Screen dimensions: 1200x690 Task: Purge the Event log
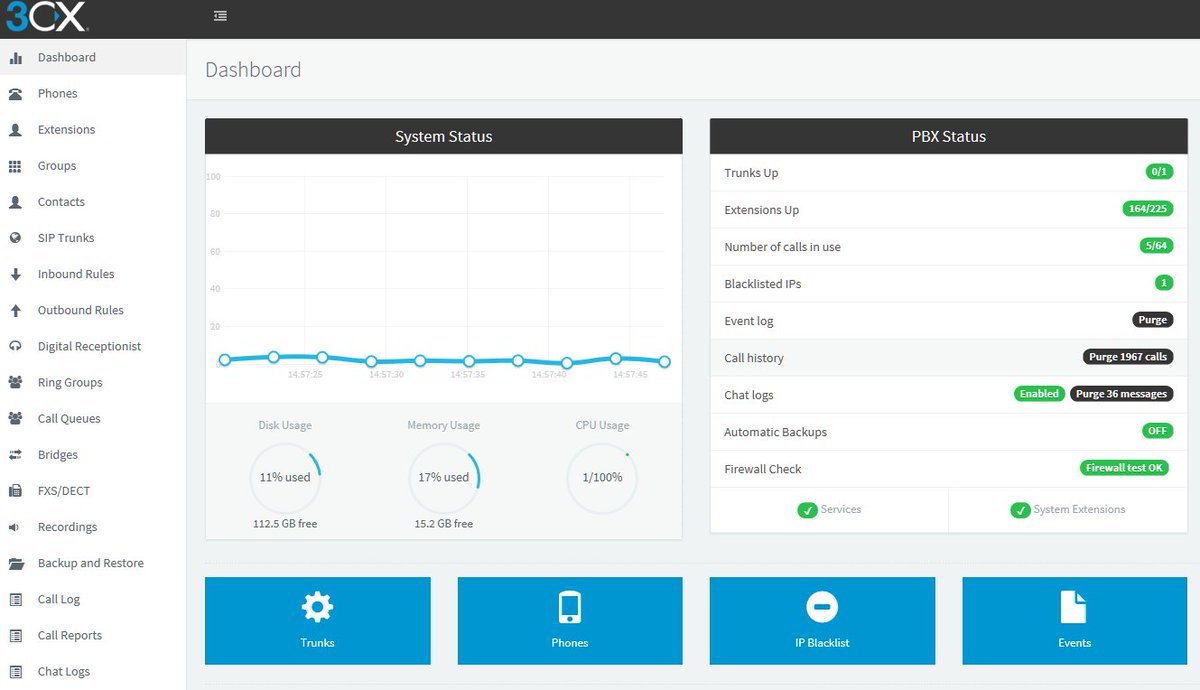[x=1152, y=320]
